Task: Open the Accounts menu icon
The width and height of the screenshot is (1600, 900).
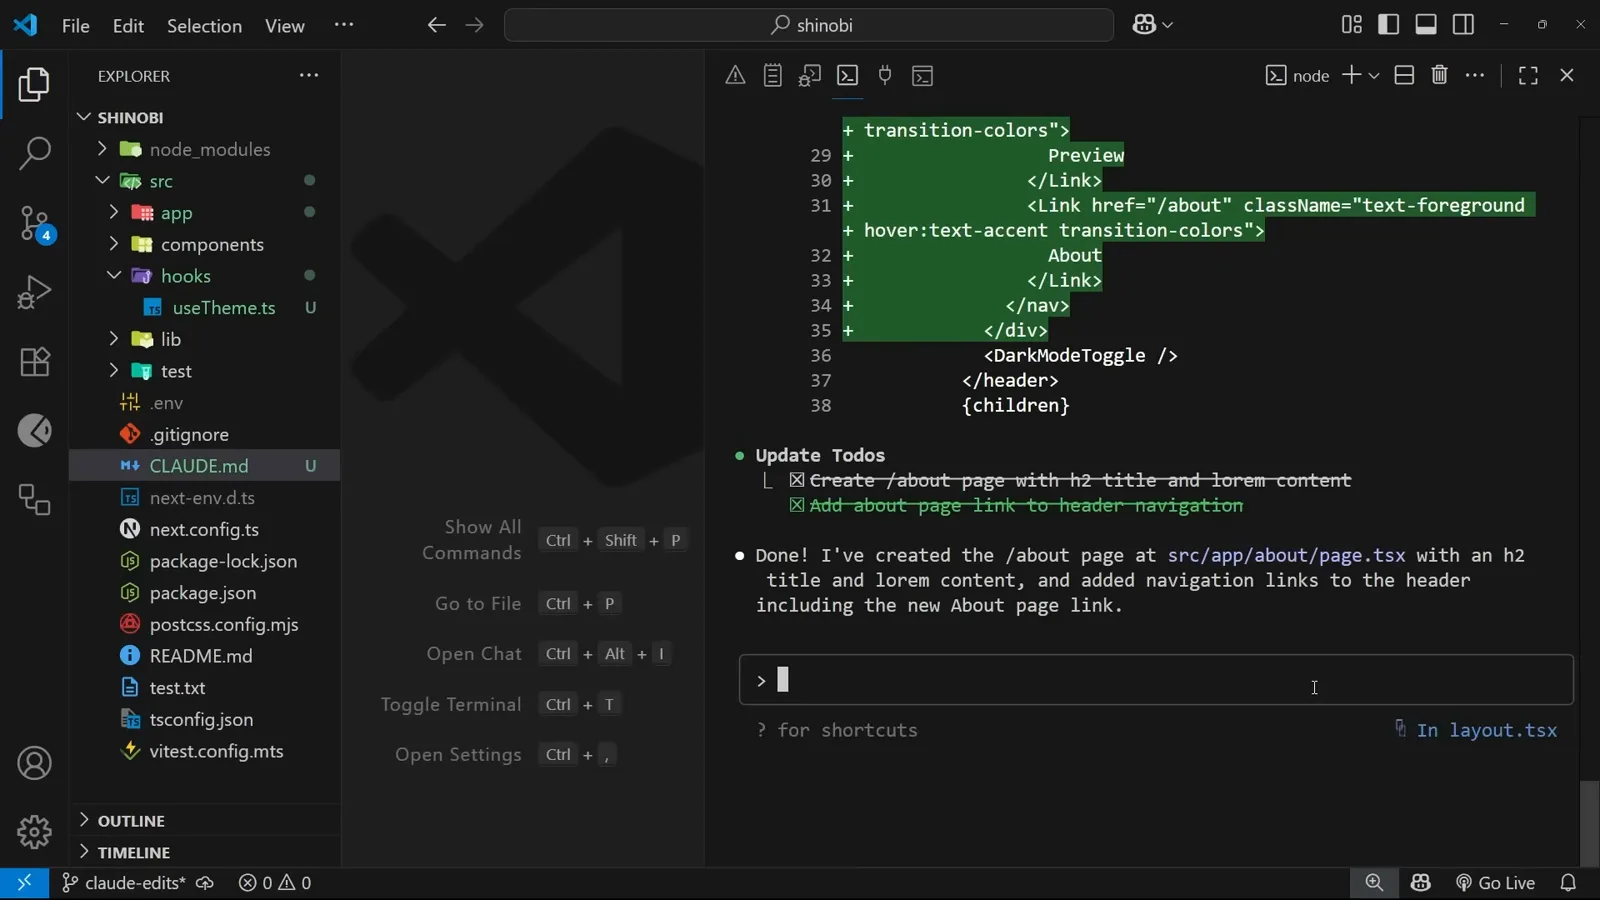Action: [34, 763]
